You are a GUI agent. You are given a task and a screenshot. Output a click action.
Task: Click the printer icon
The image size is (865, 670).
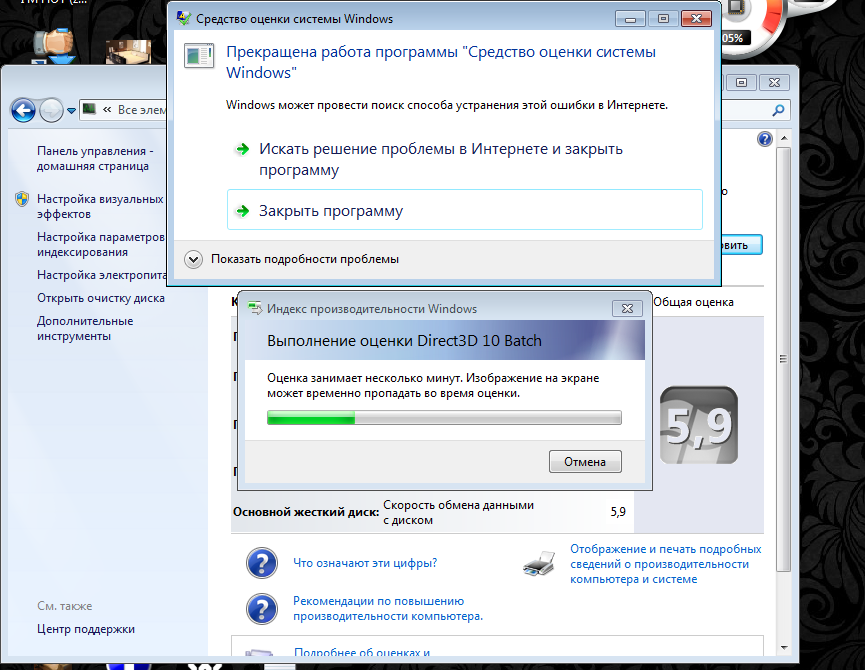click(x=539, y=564)
